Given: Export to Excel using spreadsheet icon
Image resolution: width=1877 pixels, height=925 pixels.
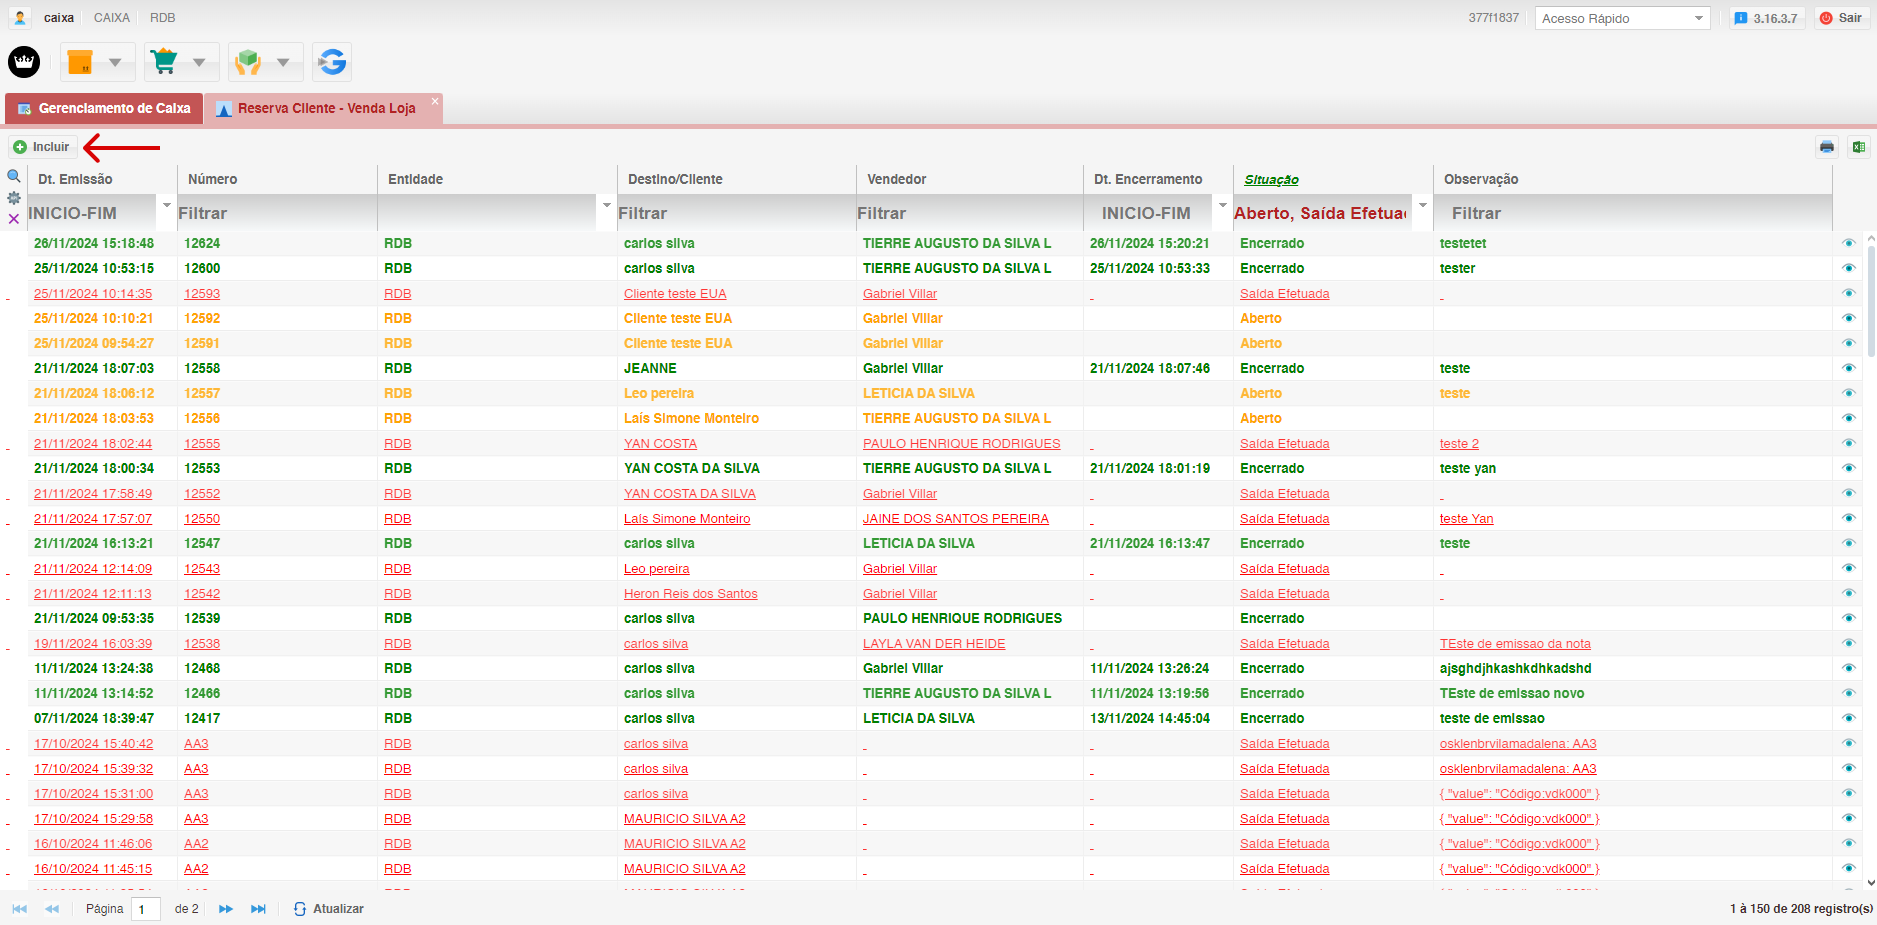Looking at the screenshot, I should [1858, 147].
